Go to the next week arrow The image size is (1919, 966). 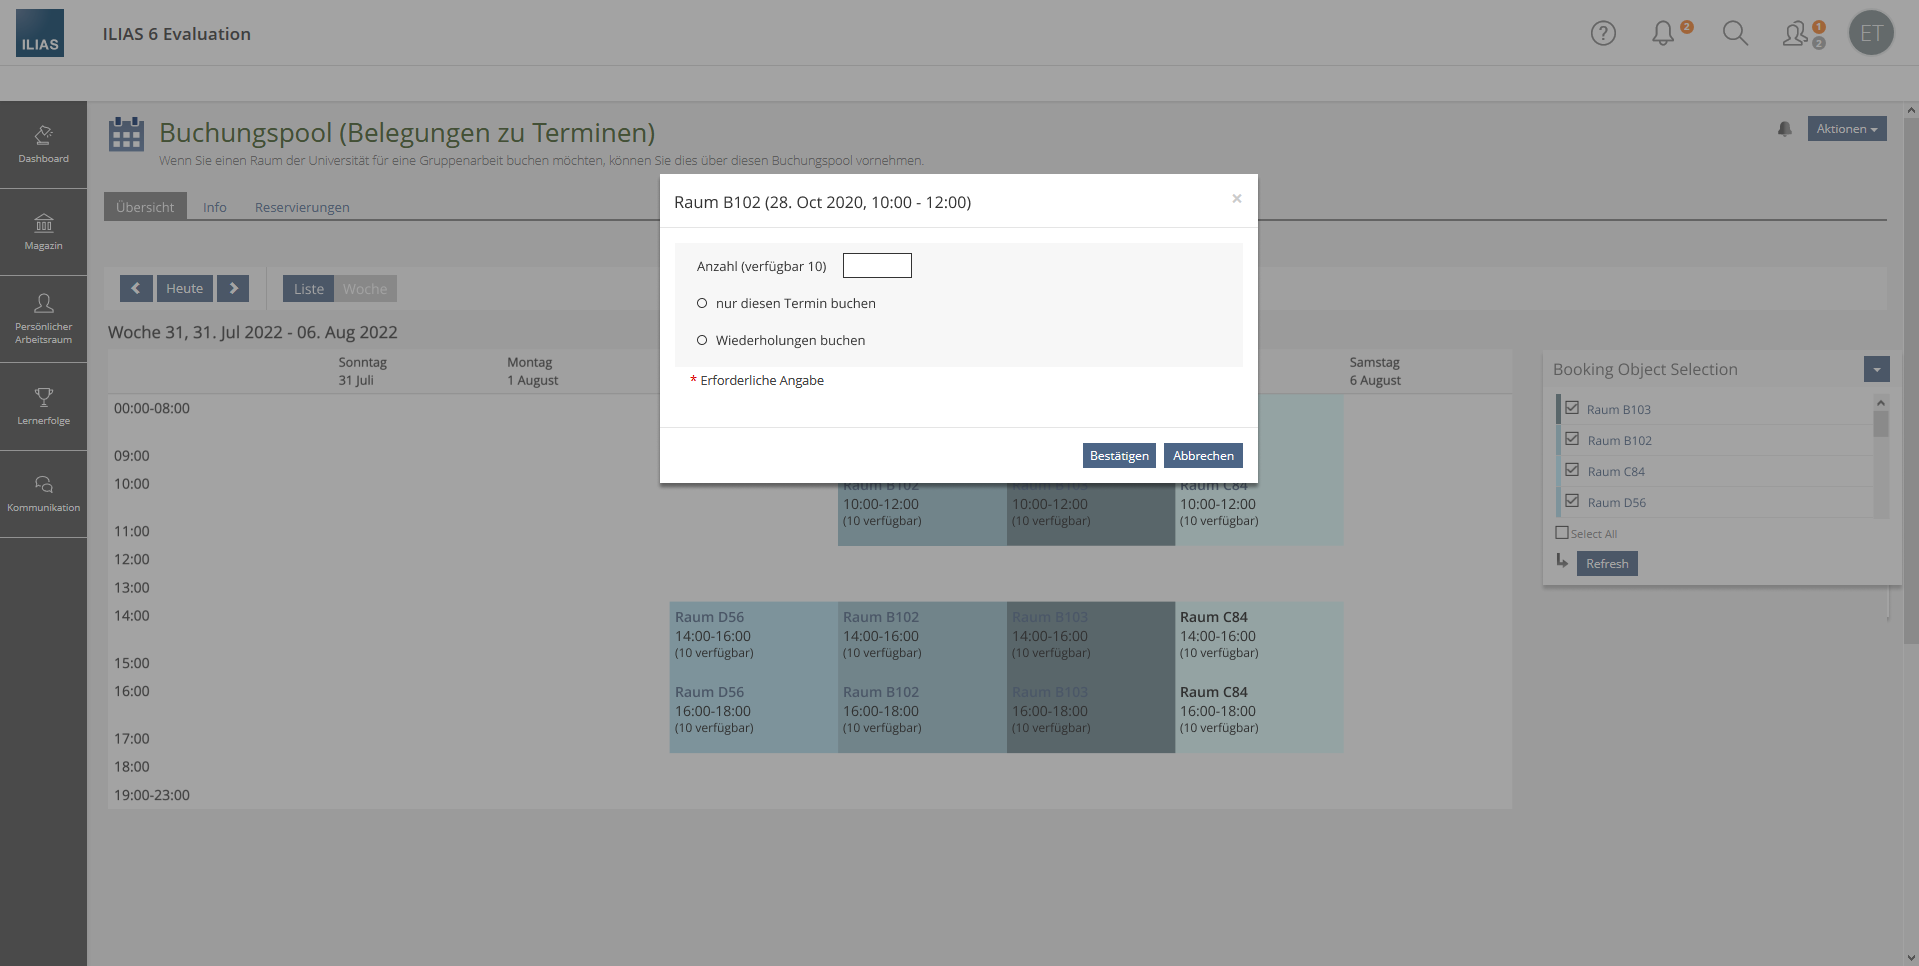tap(233, 288)
